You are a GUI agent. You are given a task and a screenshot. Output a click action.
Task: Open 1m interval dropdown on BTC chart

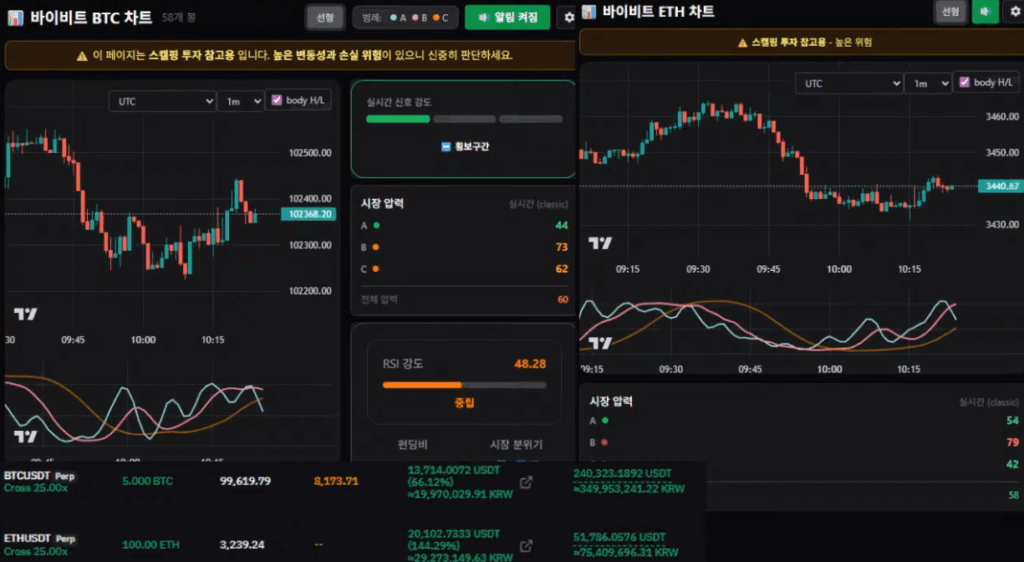click(x=240, y=101)
